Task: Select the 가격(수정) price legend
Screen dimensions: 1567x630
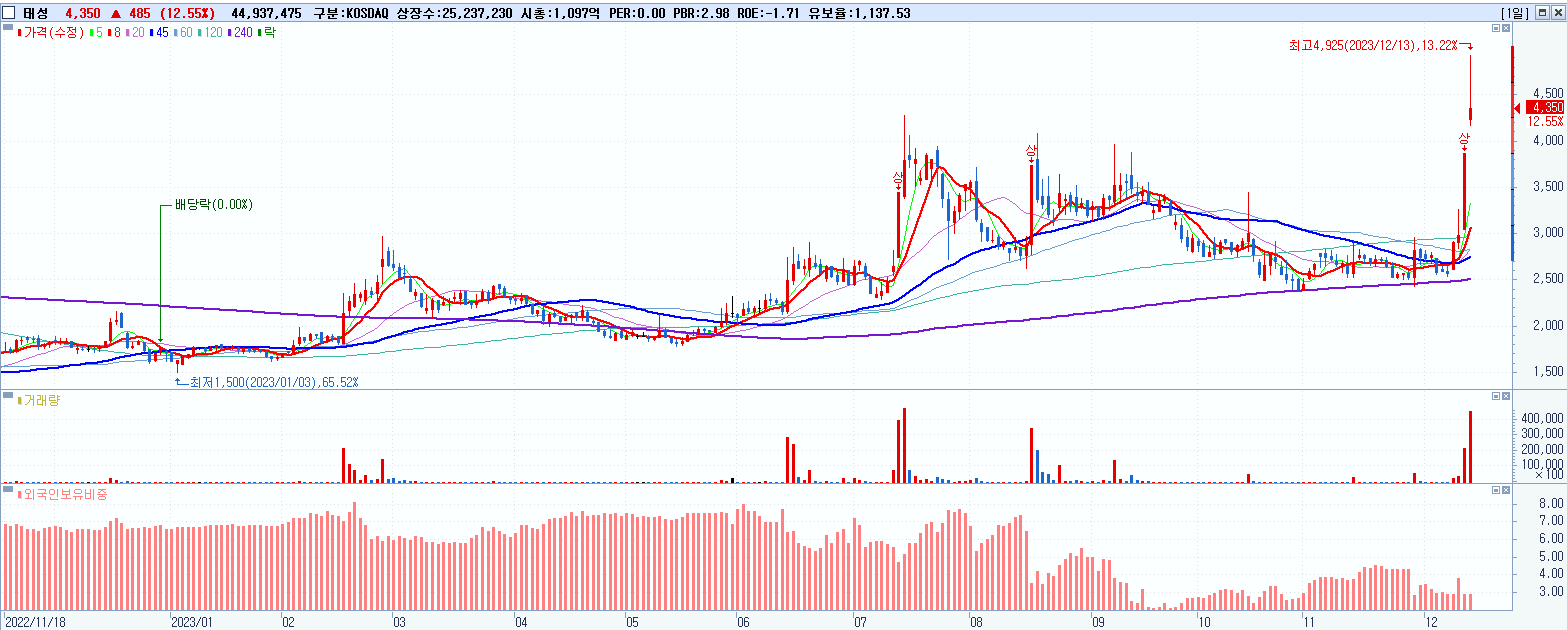Action: [x=53, y=33]
